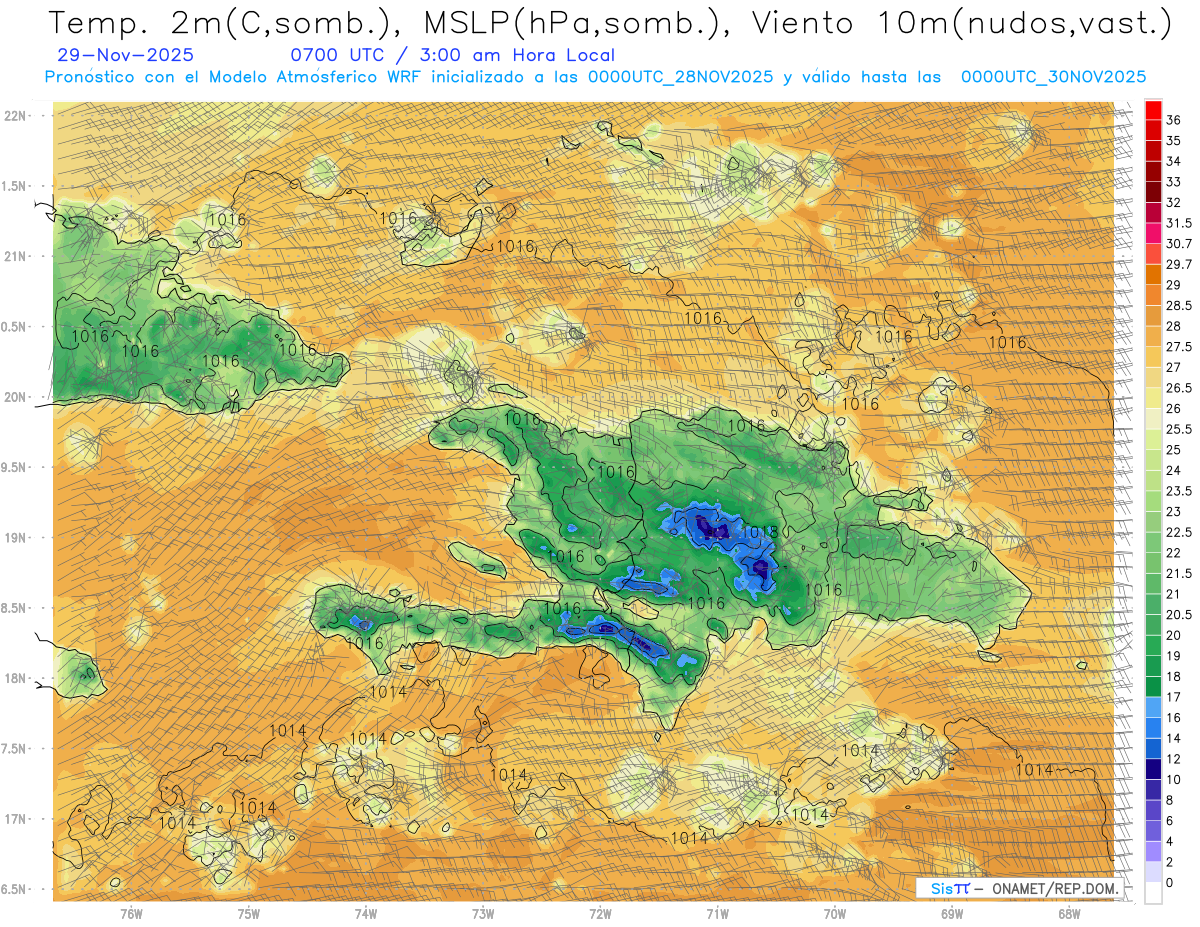
Task: Click the 70W longitude axis label
Action: (x=834, y=914)
